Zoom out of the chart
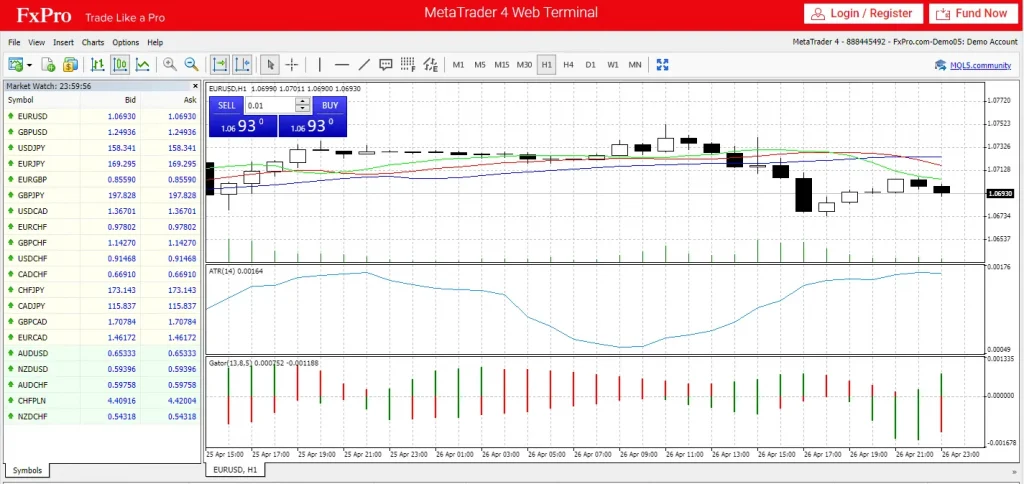The width and height of the screenshot is (1024, 484). pyautogui.click(x=191, y=65)
